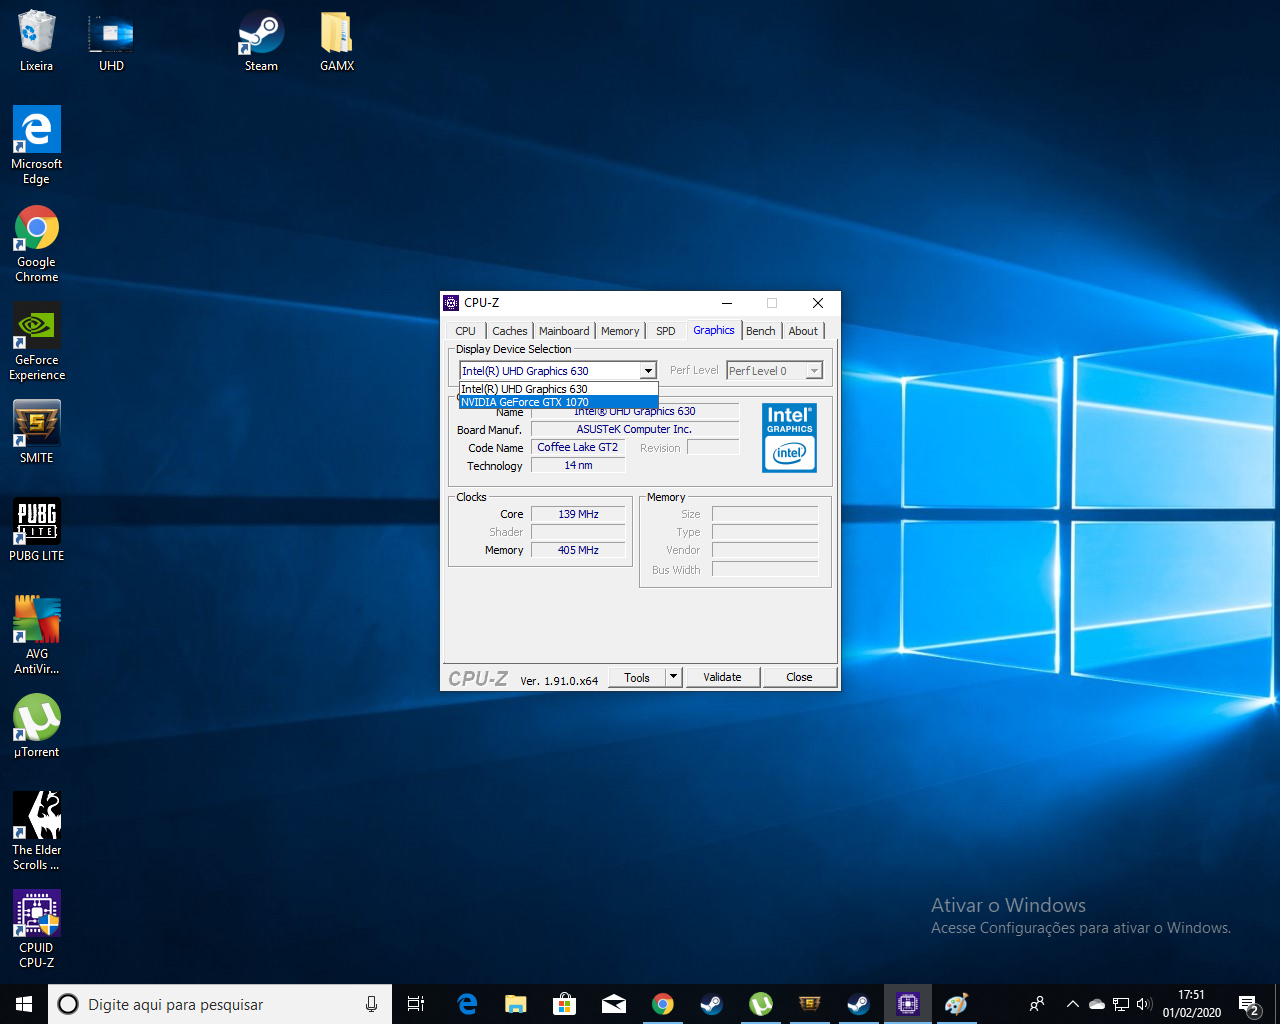
Task: Switch to the Caches tab
Action: pos(509,331)
